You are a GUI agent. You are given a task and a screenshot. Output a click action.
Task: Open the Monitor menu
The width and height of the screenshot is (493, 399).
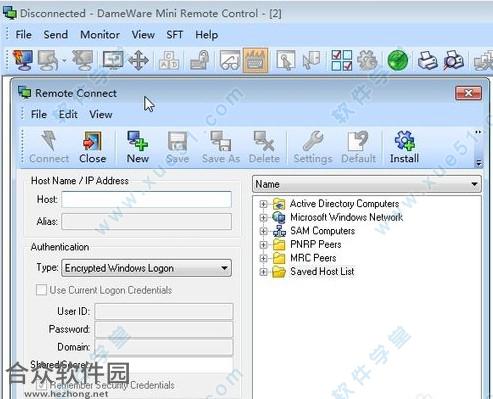100,35
